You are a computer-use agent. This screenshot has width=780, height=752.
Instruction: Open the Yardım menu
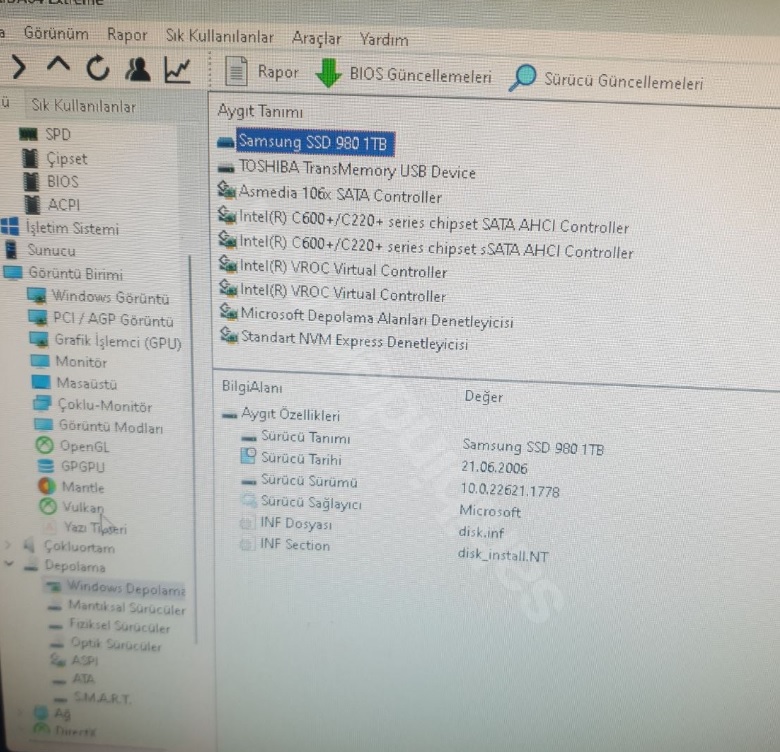(x=384, y=40)
